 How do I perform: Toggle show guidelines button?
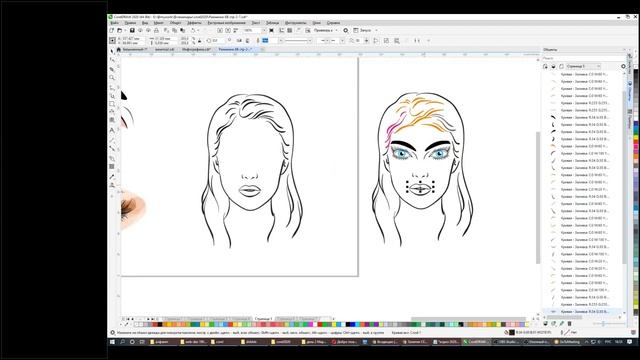coord(298,30)
